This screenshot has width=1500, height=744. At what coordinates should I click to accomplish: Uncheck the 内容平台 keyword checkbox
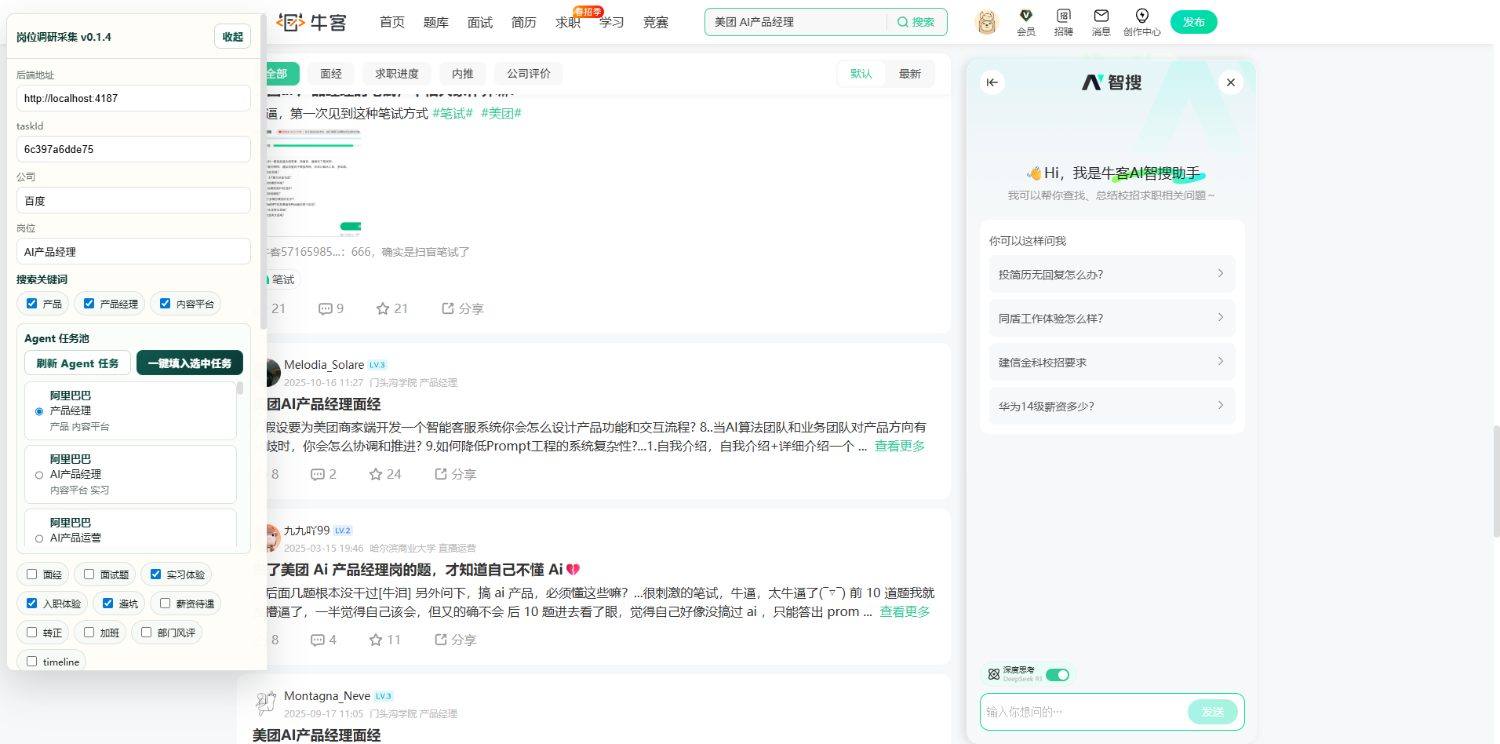[165, 304]
